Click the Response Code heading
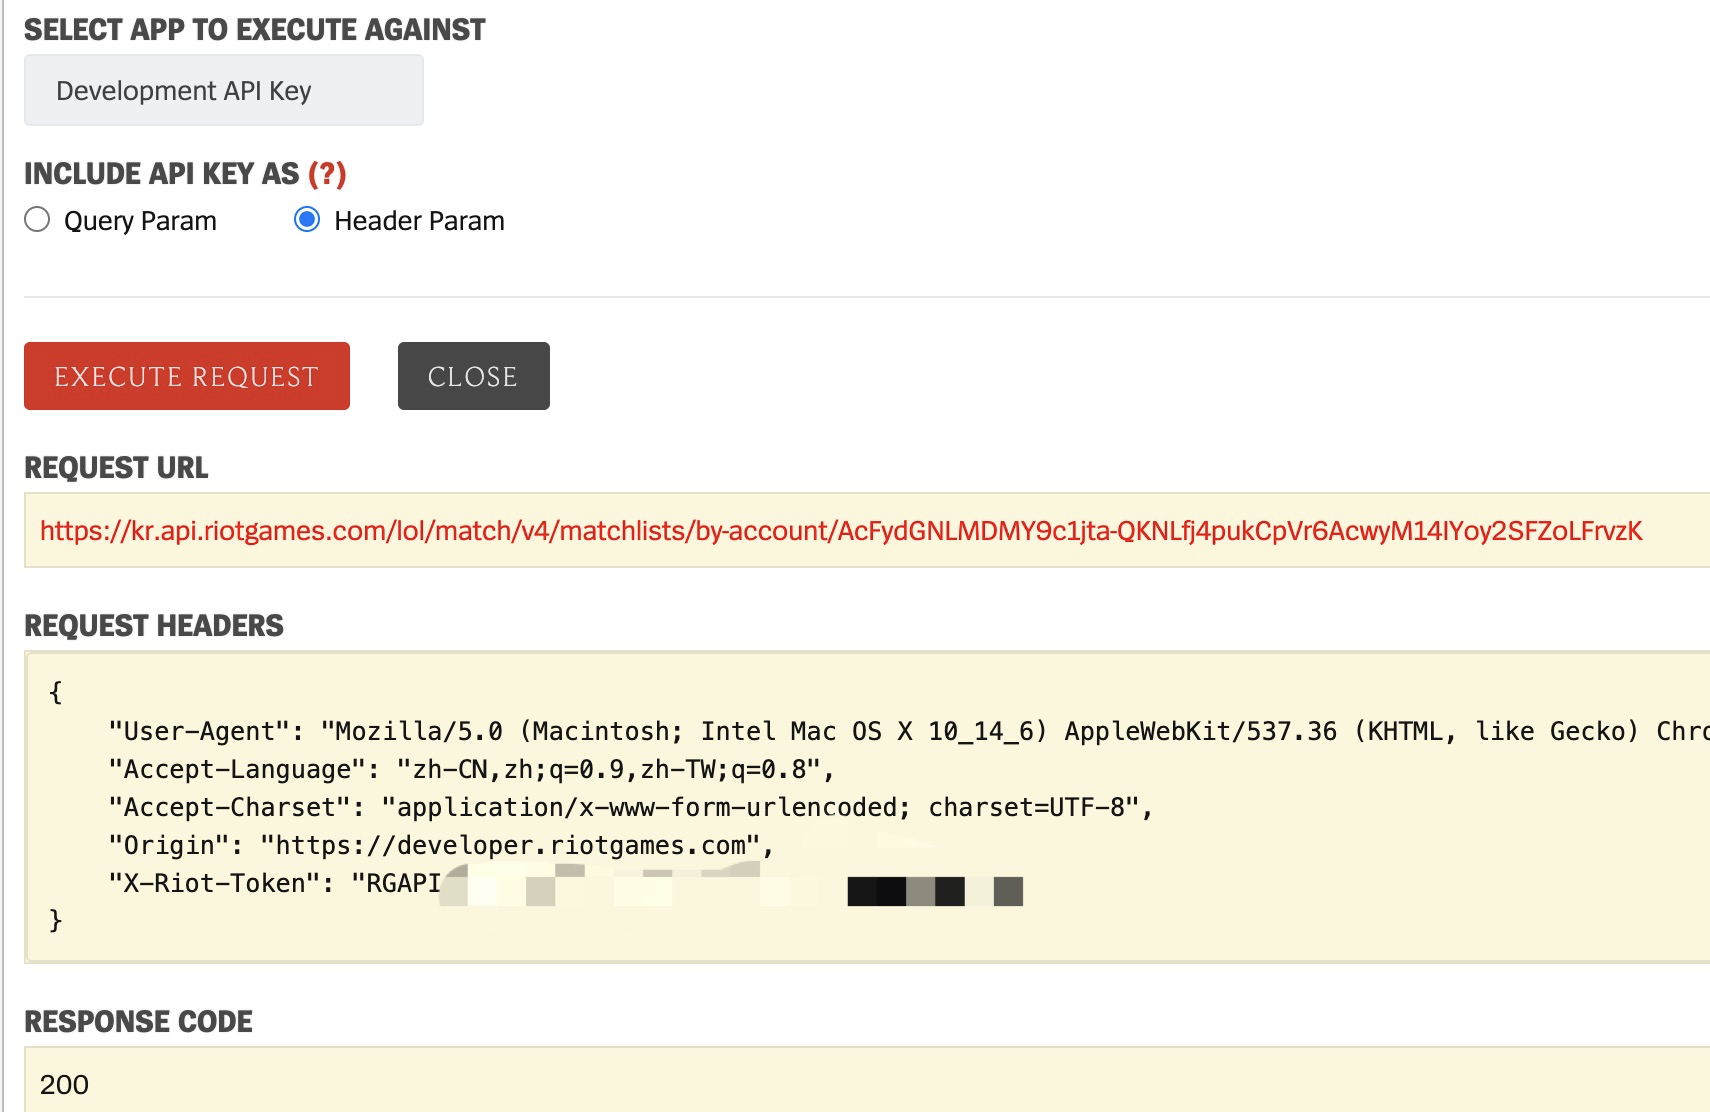Image resolution: width=1710 pixels, height=1112 pixels. tap(138, 1022)
